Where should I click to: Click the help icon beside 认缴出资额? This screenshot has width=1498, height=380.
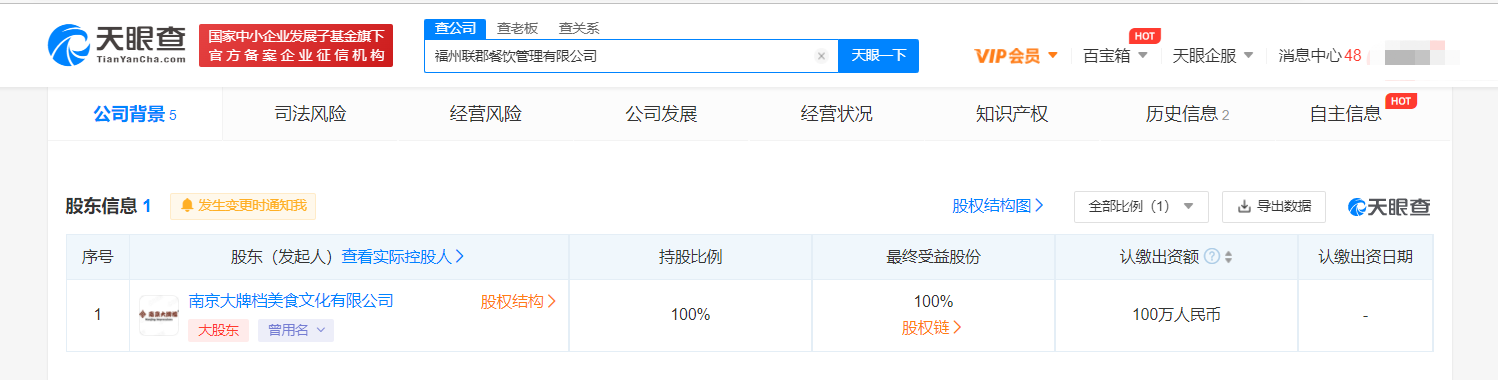click(x=1212, y=257)
